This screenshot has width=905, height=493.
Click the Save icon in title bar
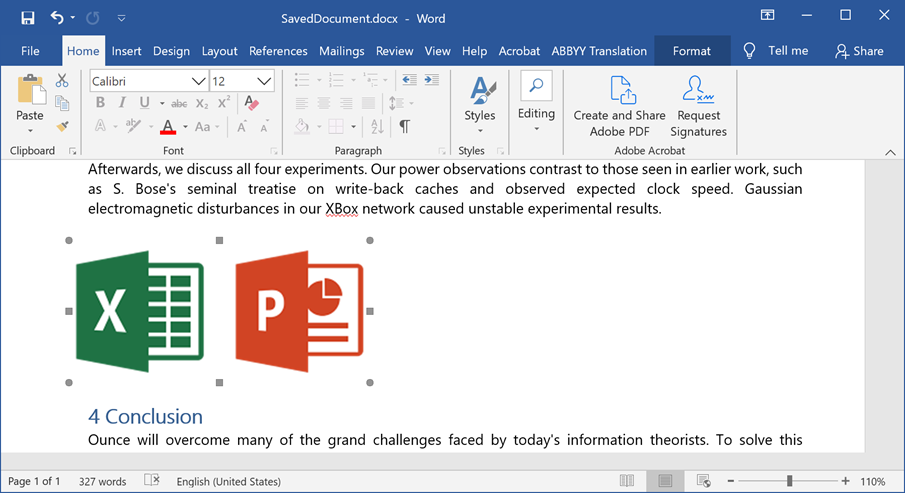[27, 18]
